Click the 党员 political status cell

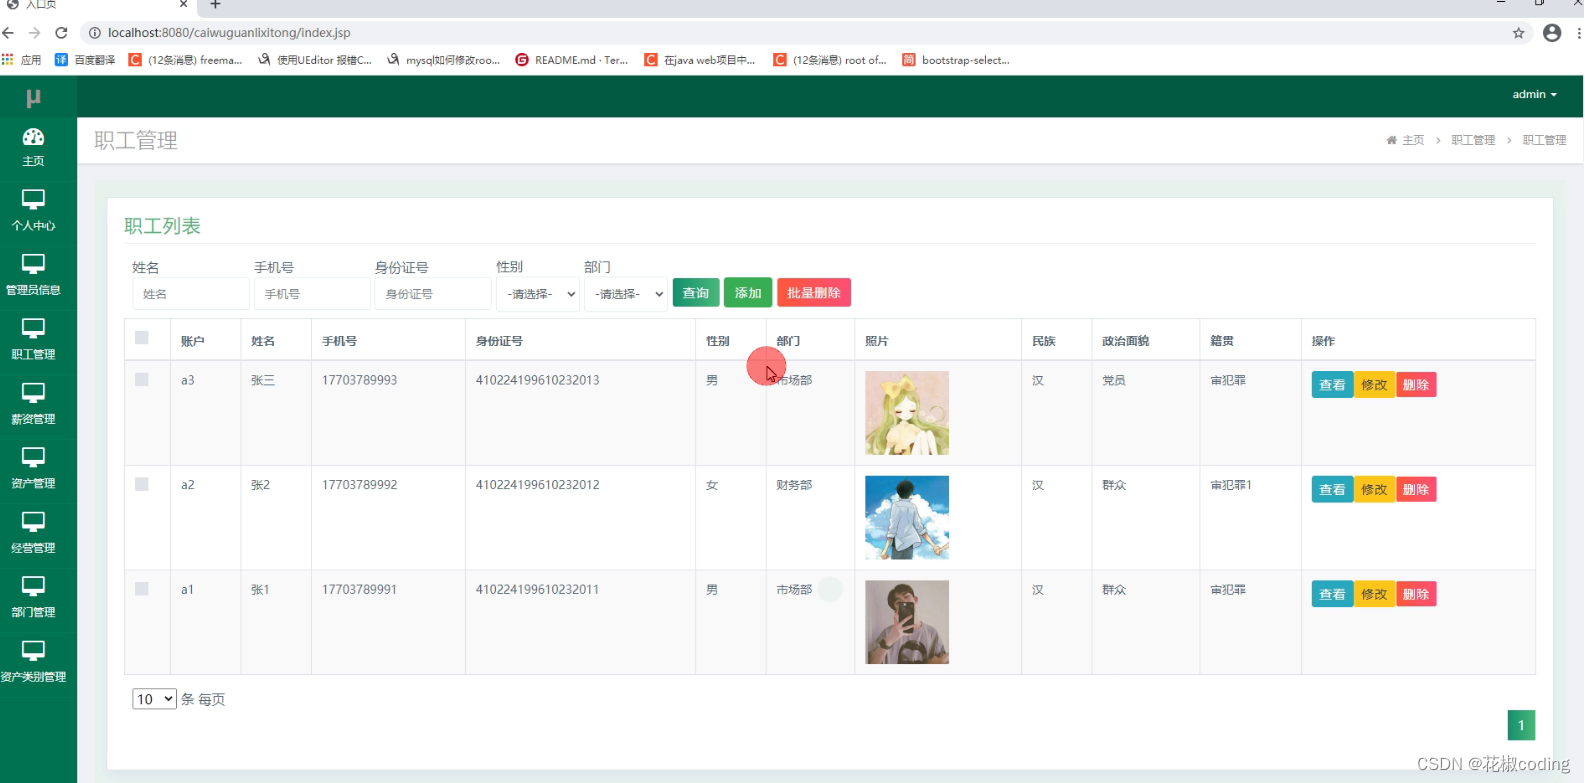[1114, 380]
